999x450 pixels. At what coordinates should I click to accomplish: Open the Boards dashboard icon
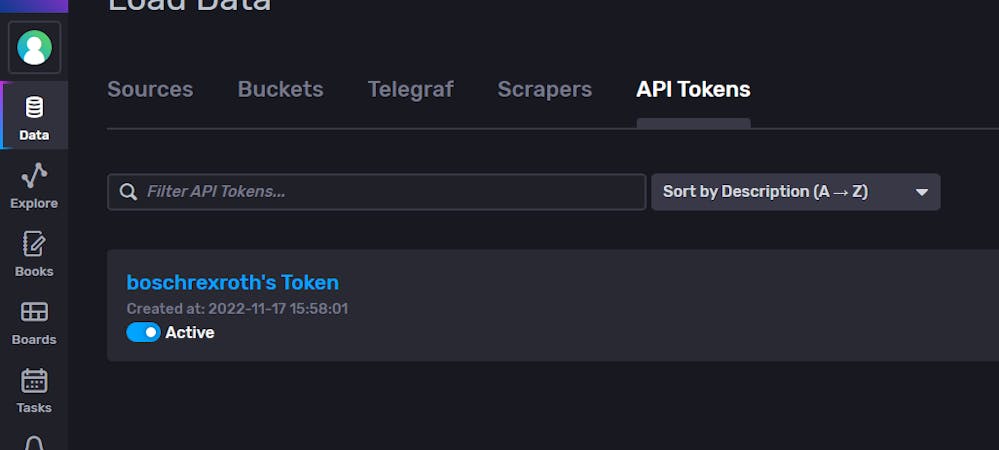pyautogui.click(x=34, y=312)
